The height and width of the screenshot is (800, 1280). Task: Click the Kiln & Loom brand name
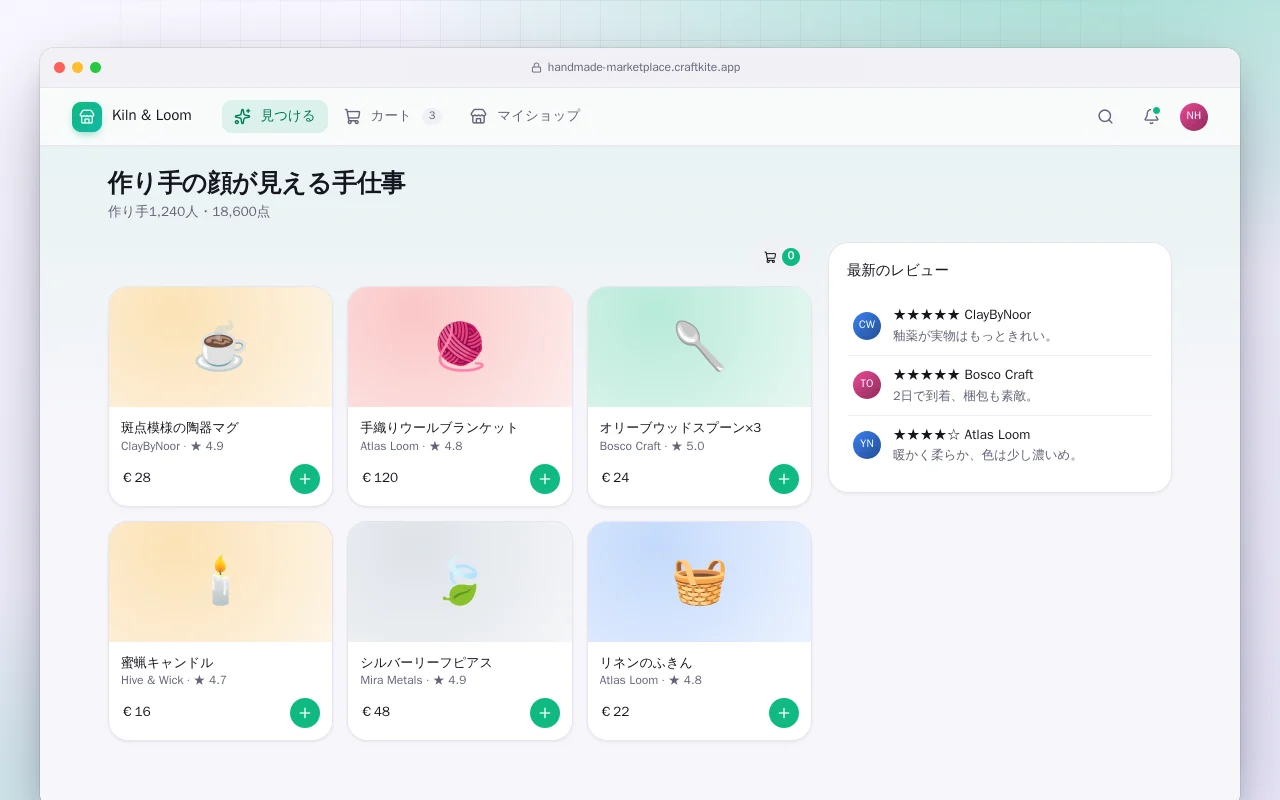[x=152, y=116]
